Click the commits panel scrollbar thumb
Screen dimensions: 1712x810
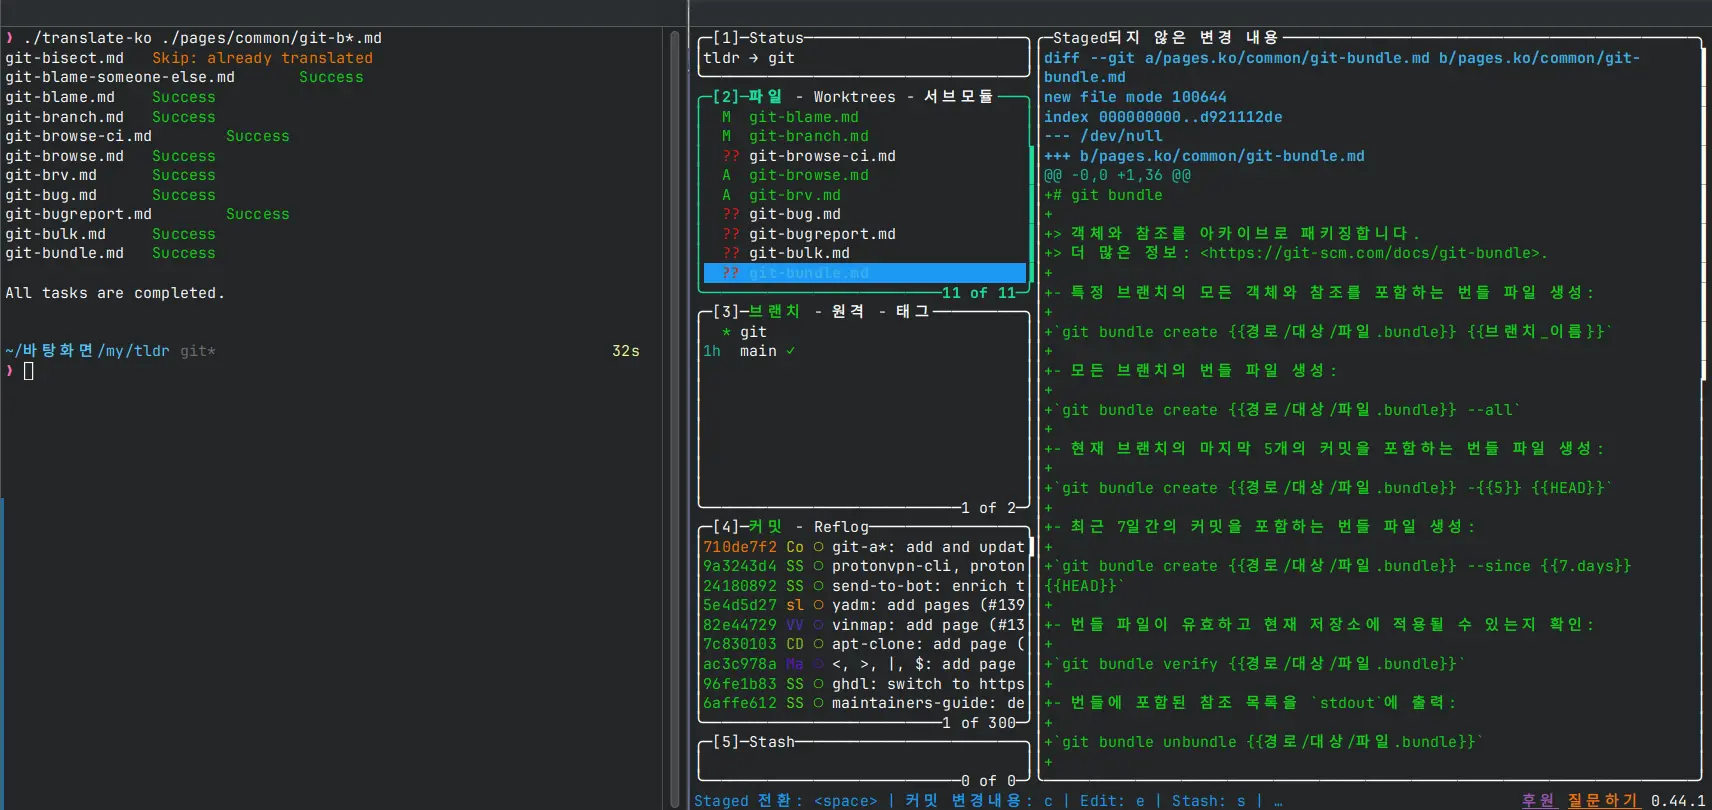point(1031,547)
